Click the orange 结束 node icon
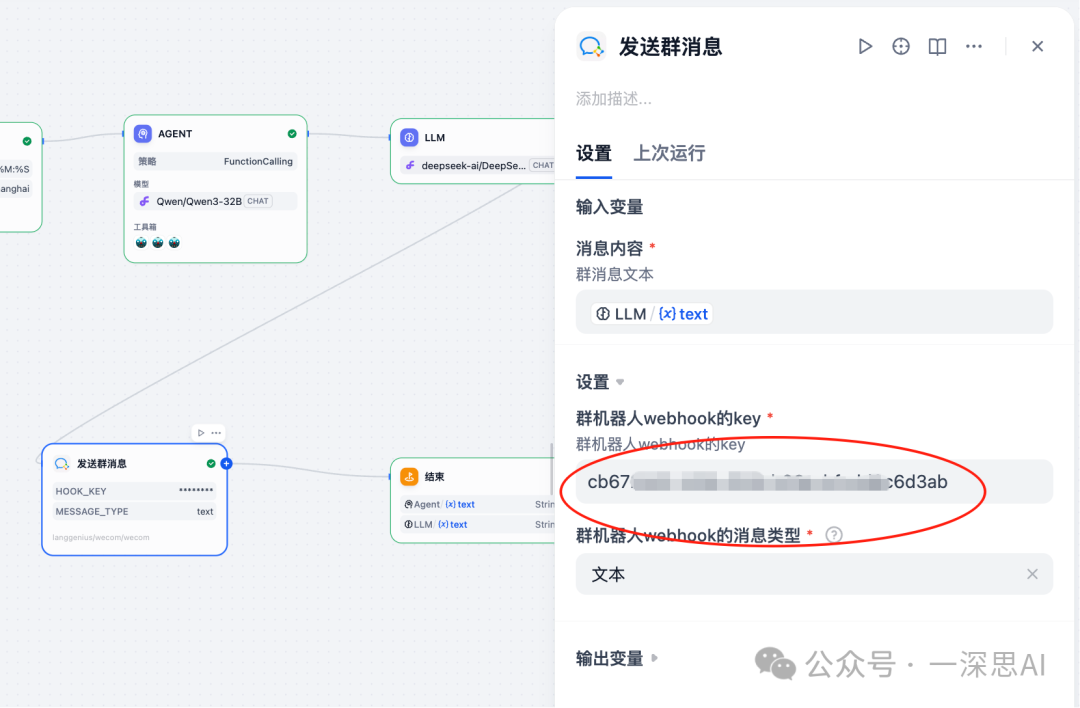Screen dimensions: 1080x708 [x=409, y=476]
